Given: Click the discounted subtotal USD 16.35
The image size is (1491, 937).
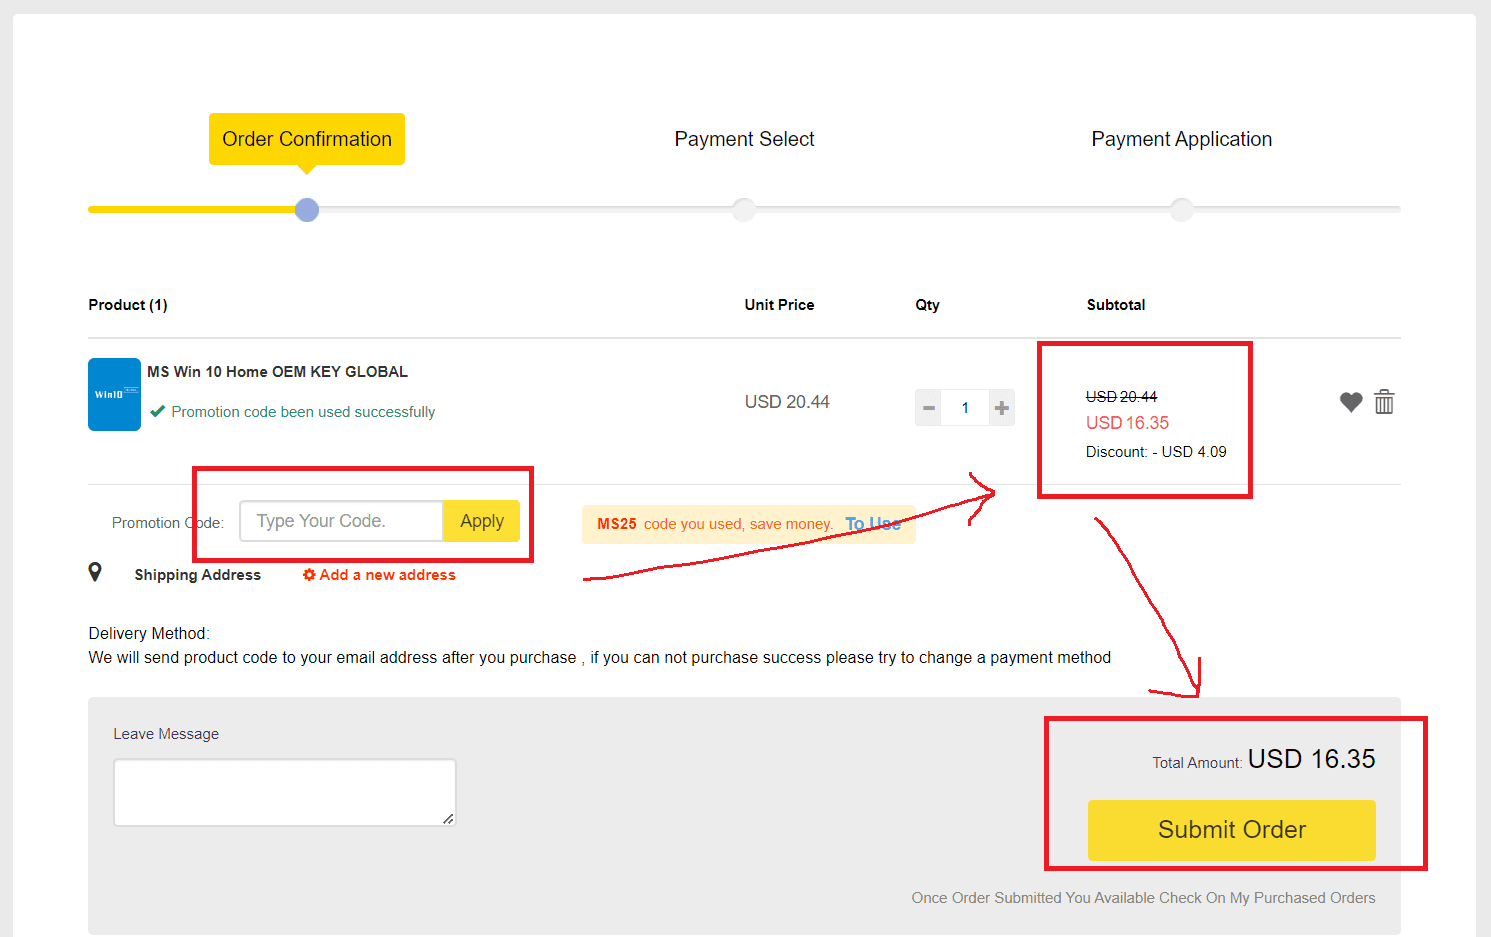Looking at the screenshot, I should tap(1127, 423).
